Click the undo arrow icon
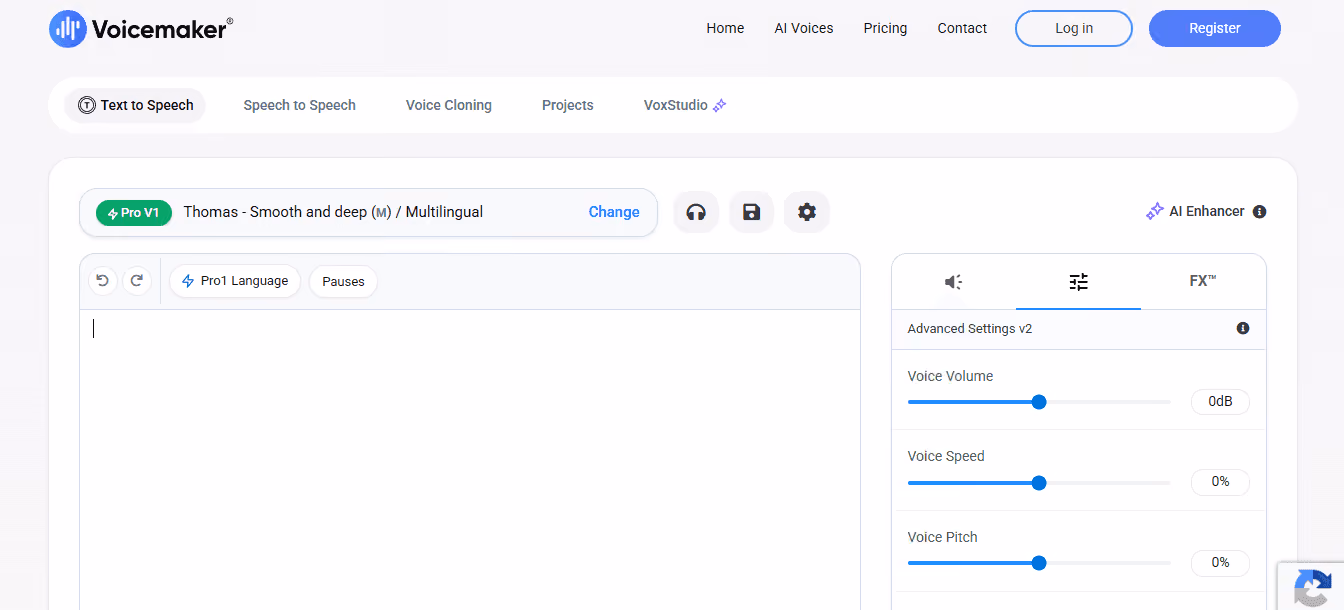The image size is (1344, 610). click(102, 281)
